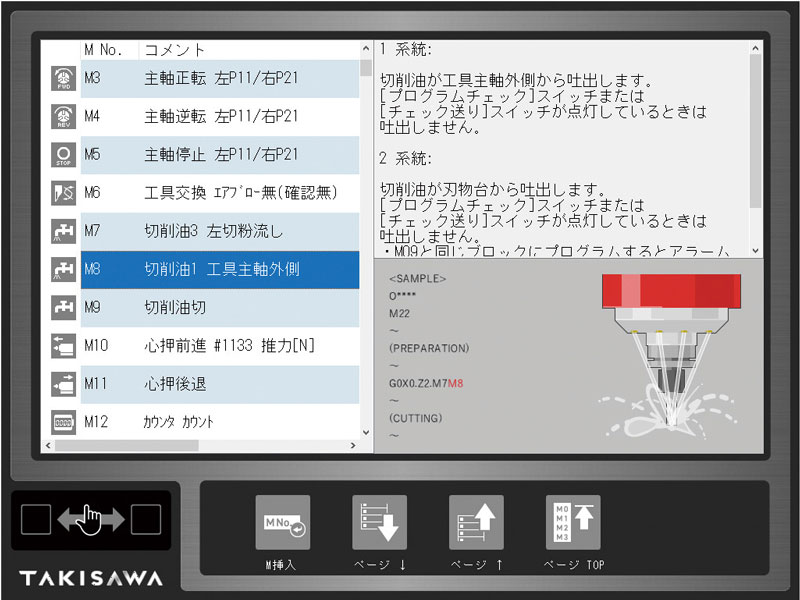Select the M8 切削油1 工具主軸外側 row
The image size is (800, 600).
coord(220,270)
